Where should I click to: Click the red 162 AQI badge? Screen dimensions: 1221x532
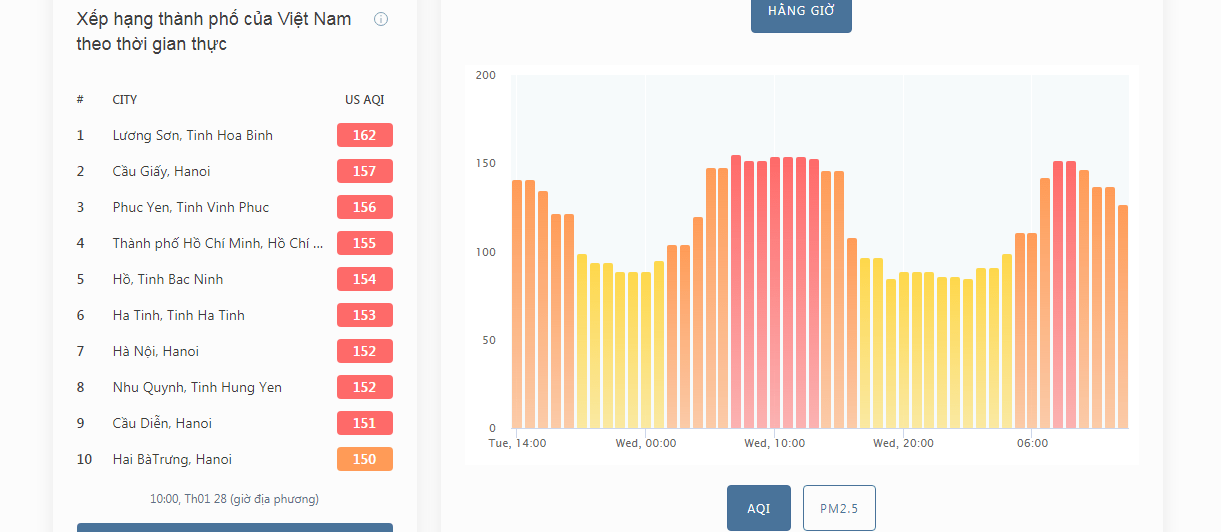click(x=365, y=135)
